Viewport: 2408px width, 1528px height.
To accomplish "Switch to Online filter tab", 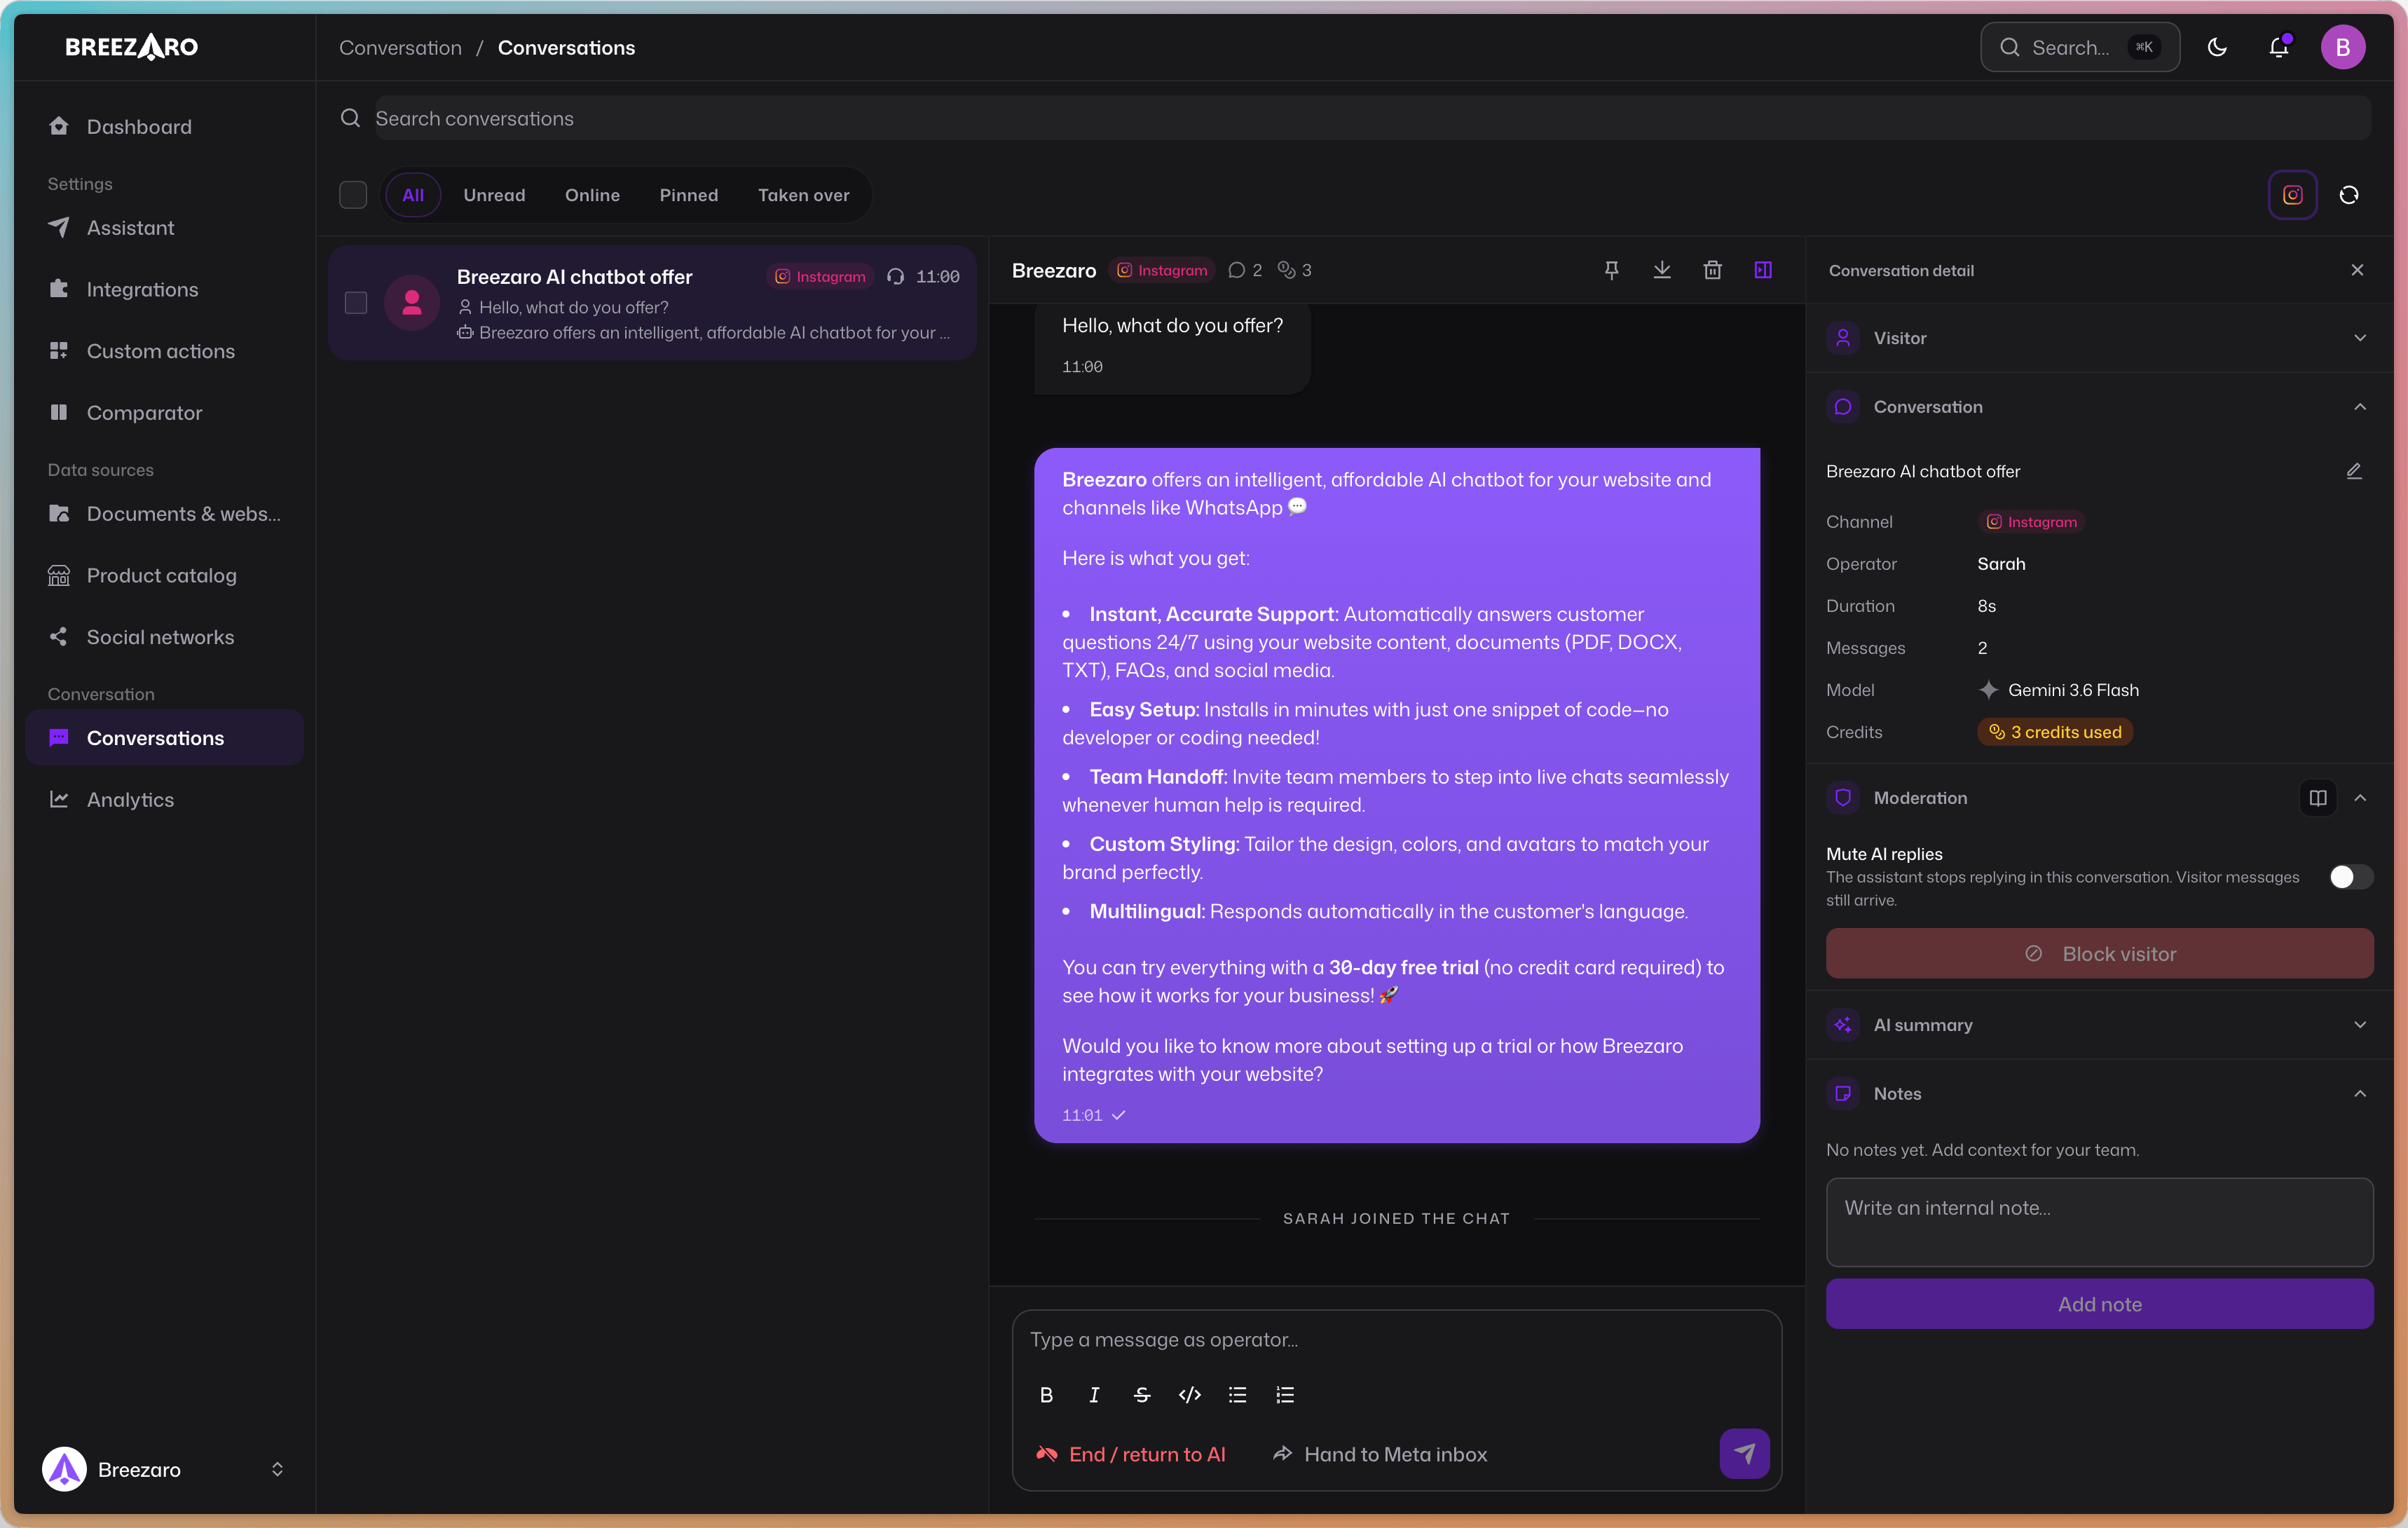I will tap(592, 195).
